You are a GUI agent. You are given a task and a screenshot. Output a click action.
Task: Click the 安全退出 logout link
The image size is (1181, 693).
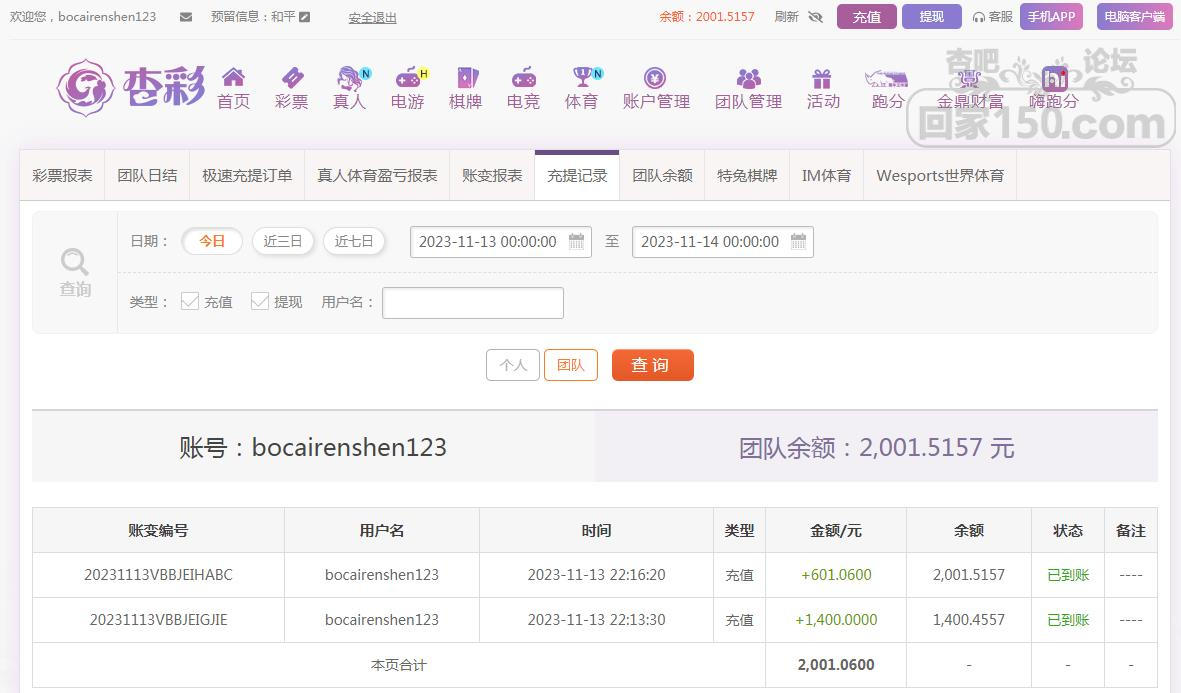click(x=372, y=18)
